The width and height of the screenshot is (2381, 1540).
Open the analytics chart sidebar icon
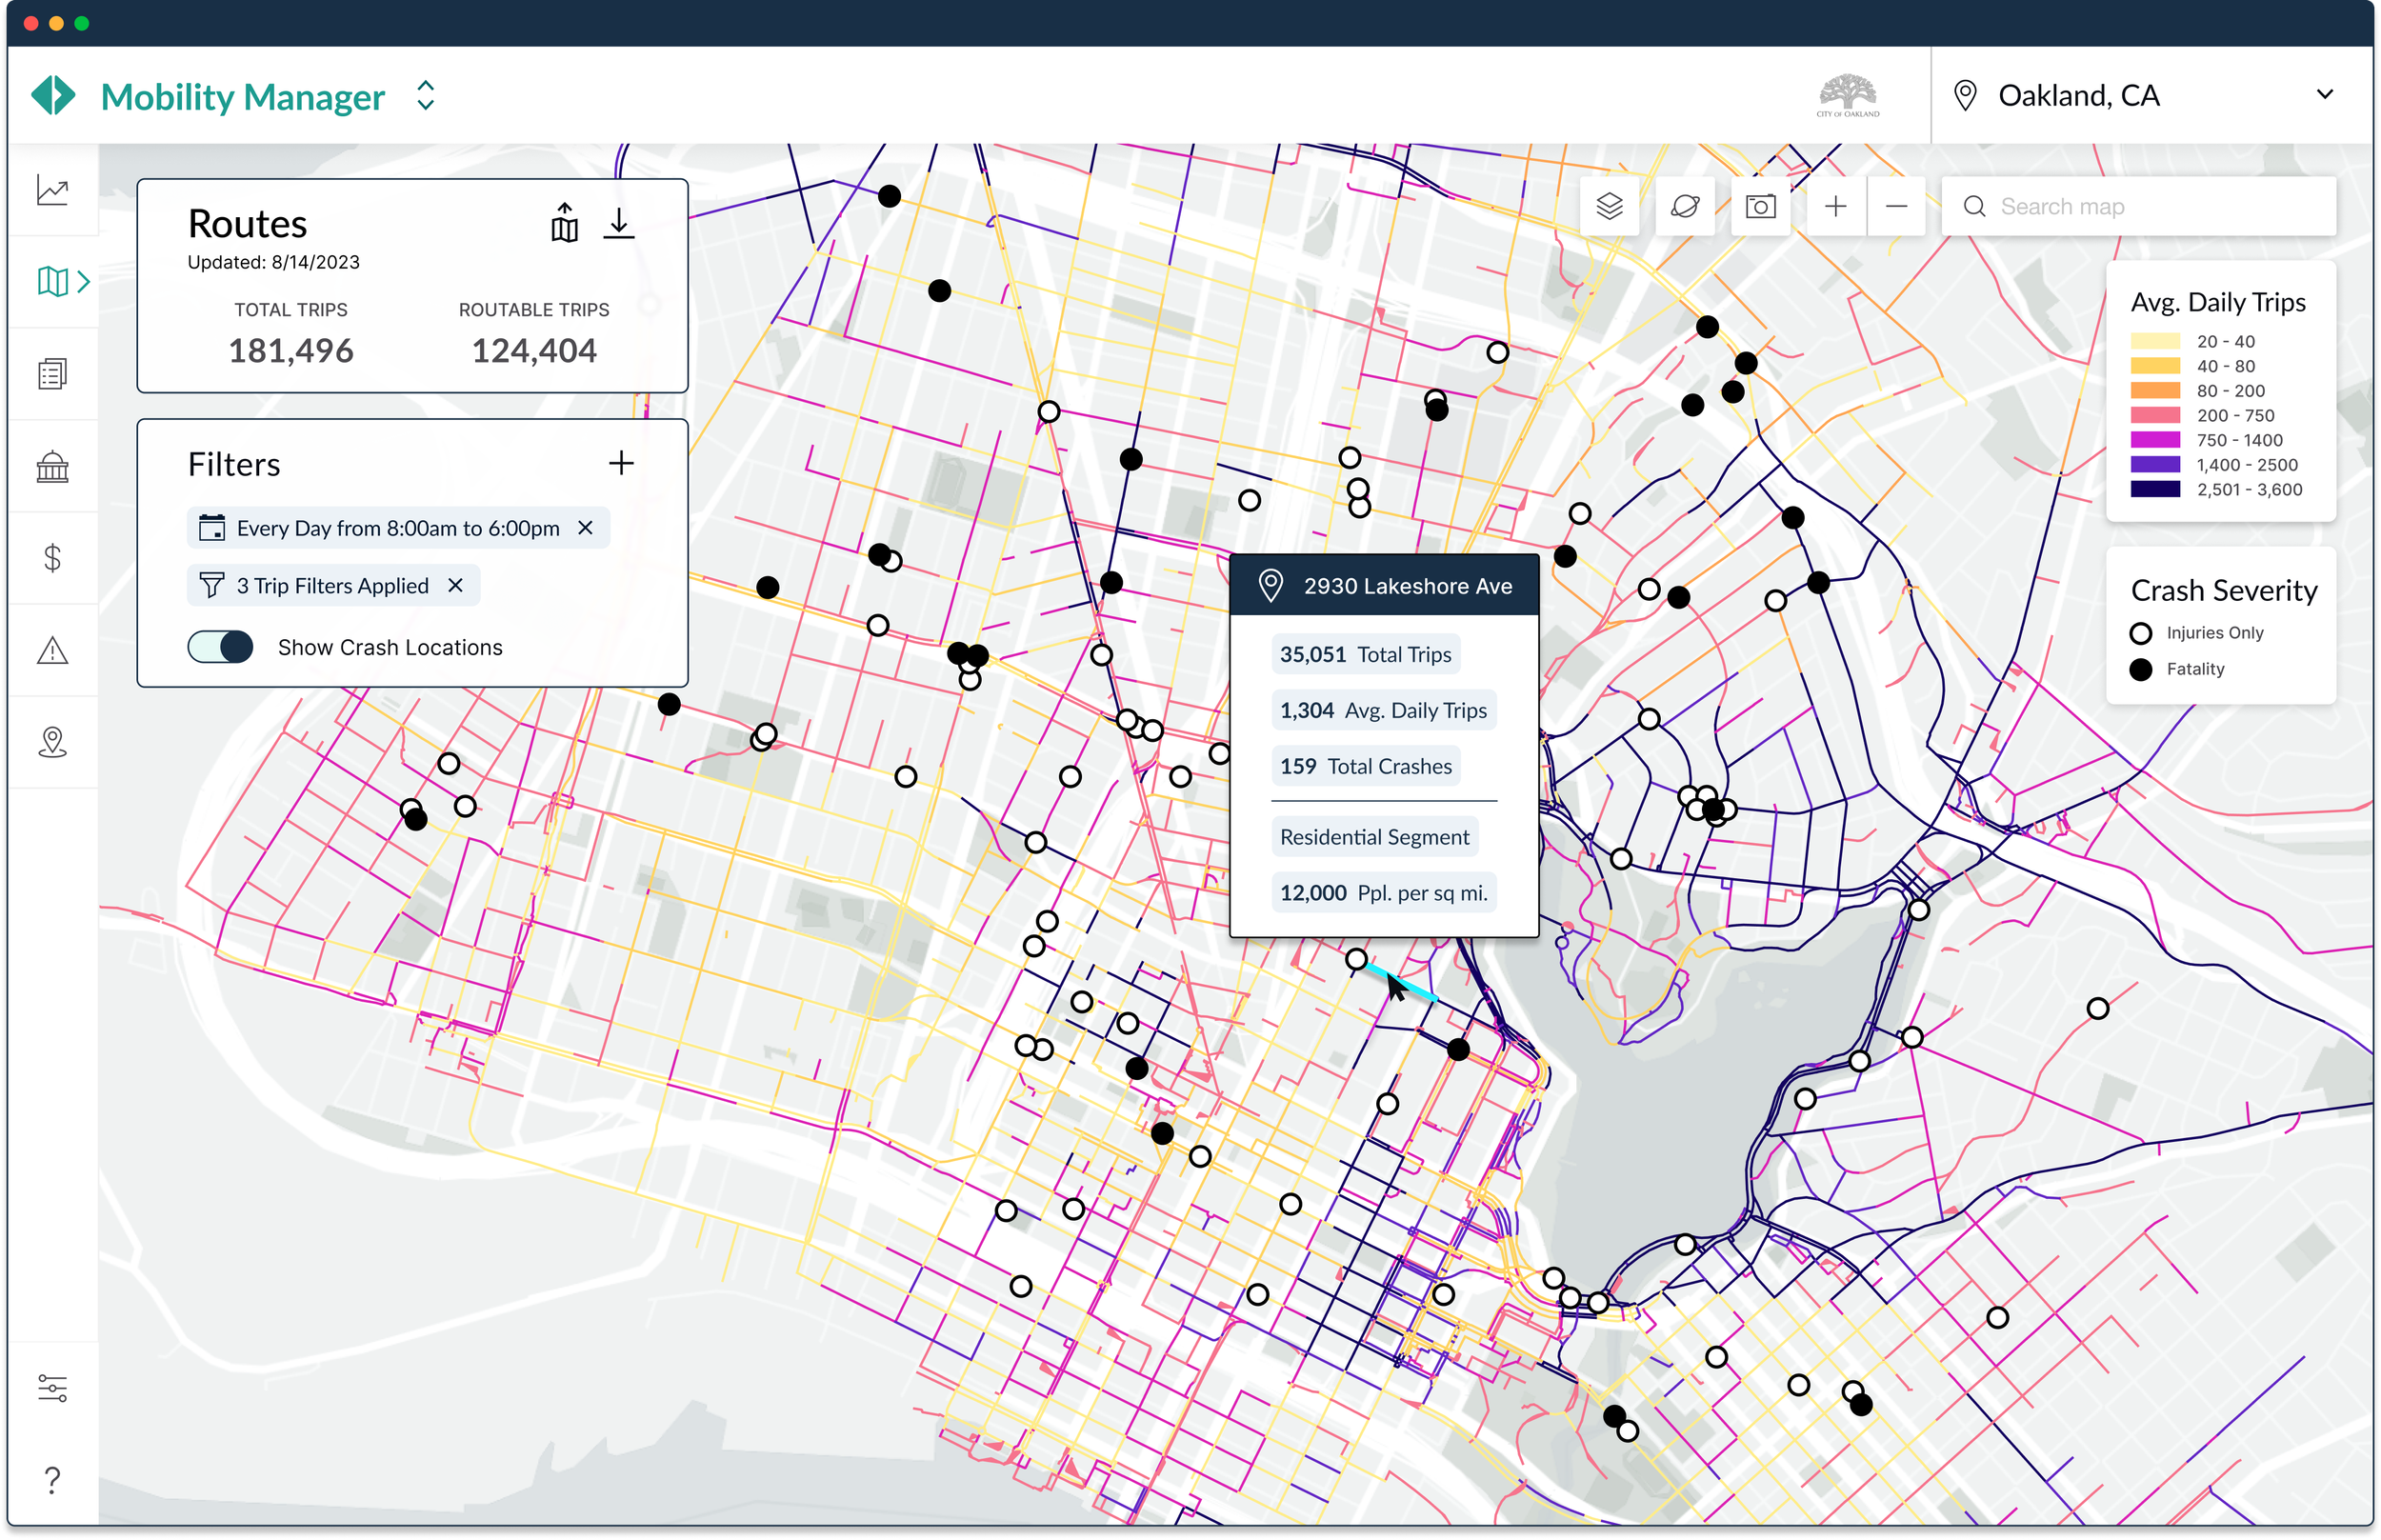(x=53, y=190)
